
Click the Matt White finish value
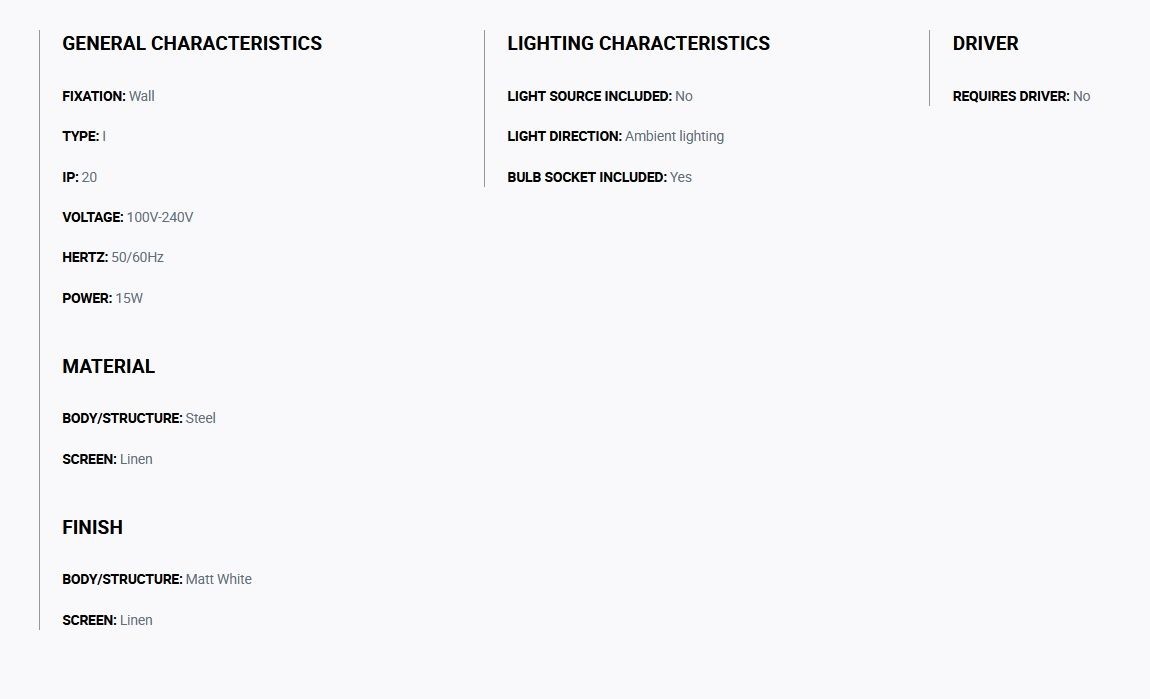pos(219,579)
